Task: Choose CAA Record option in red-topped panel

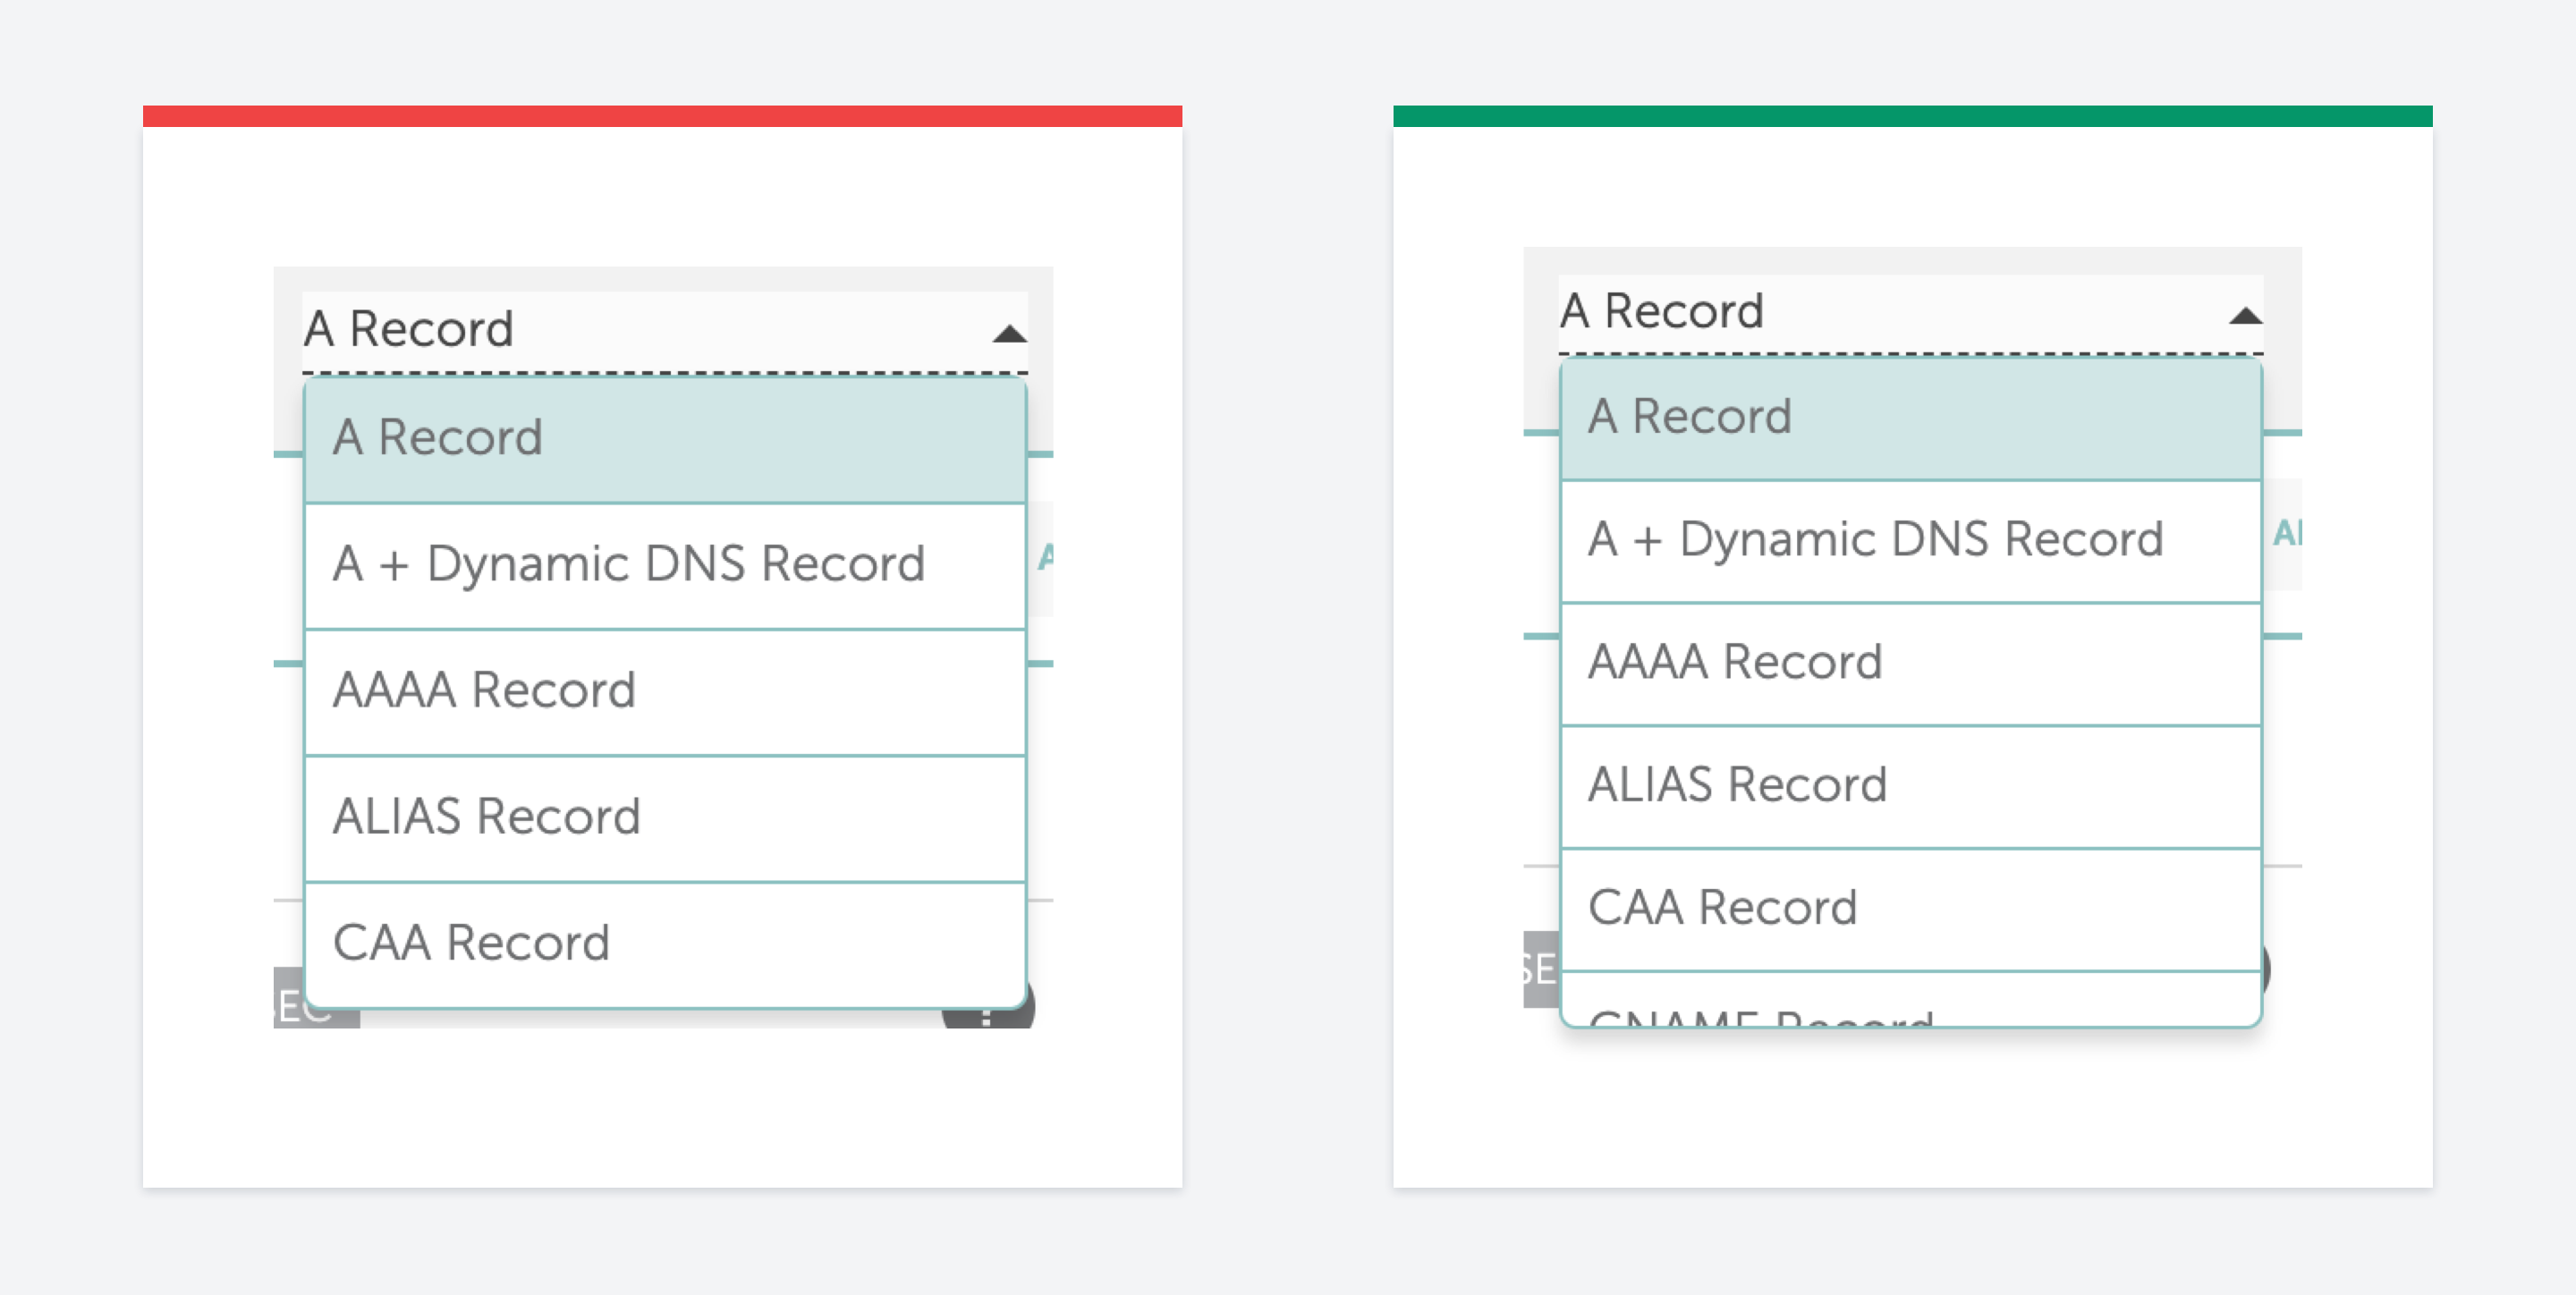Action: point(665,944)
